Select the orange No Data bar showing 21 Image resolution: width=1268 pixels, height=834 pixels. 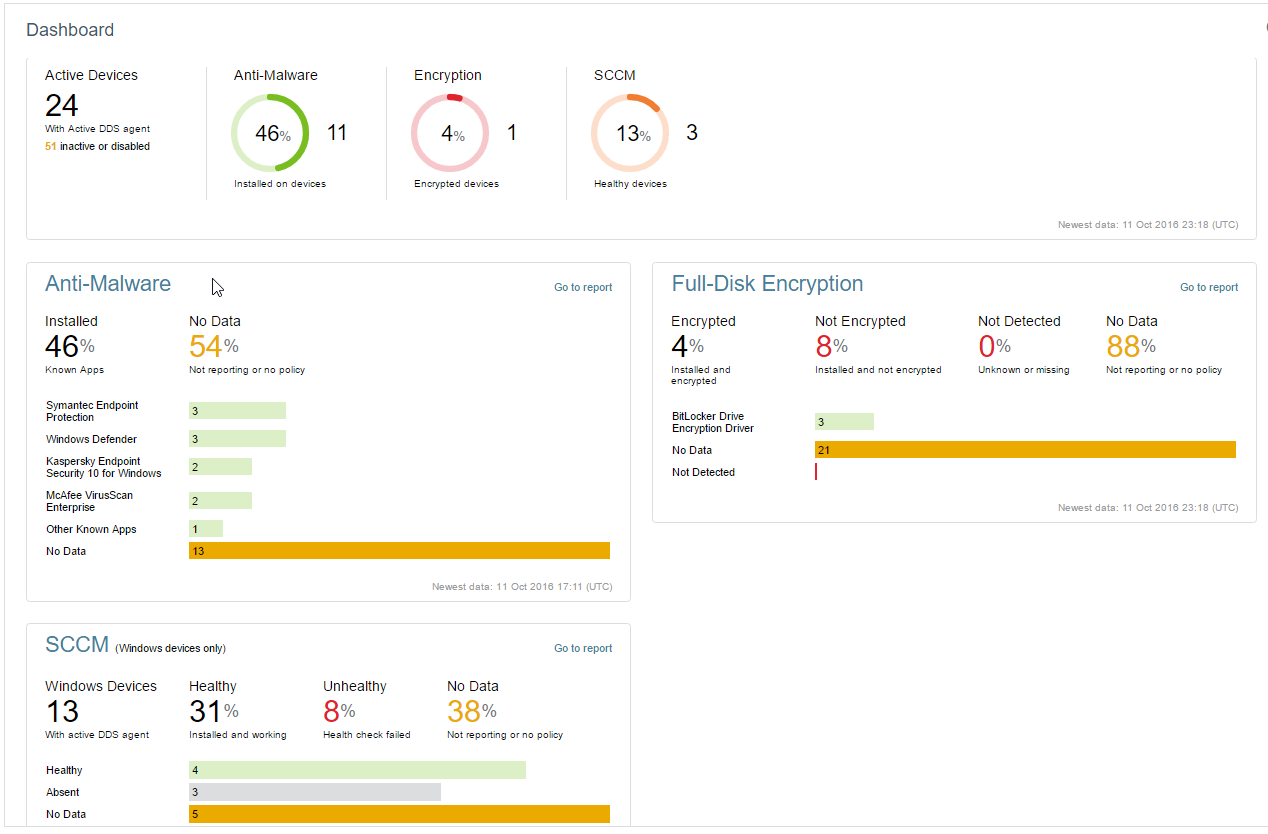point(1025,449)
